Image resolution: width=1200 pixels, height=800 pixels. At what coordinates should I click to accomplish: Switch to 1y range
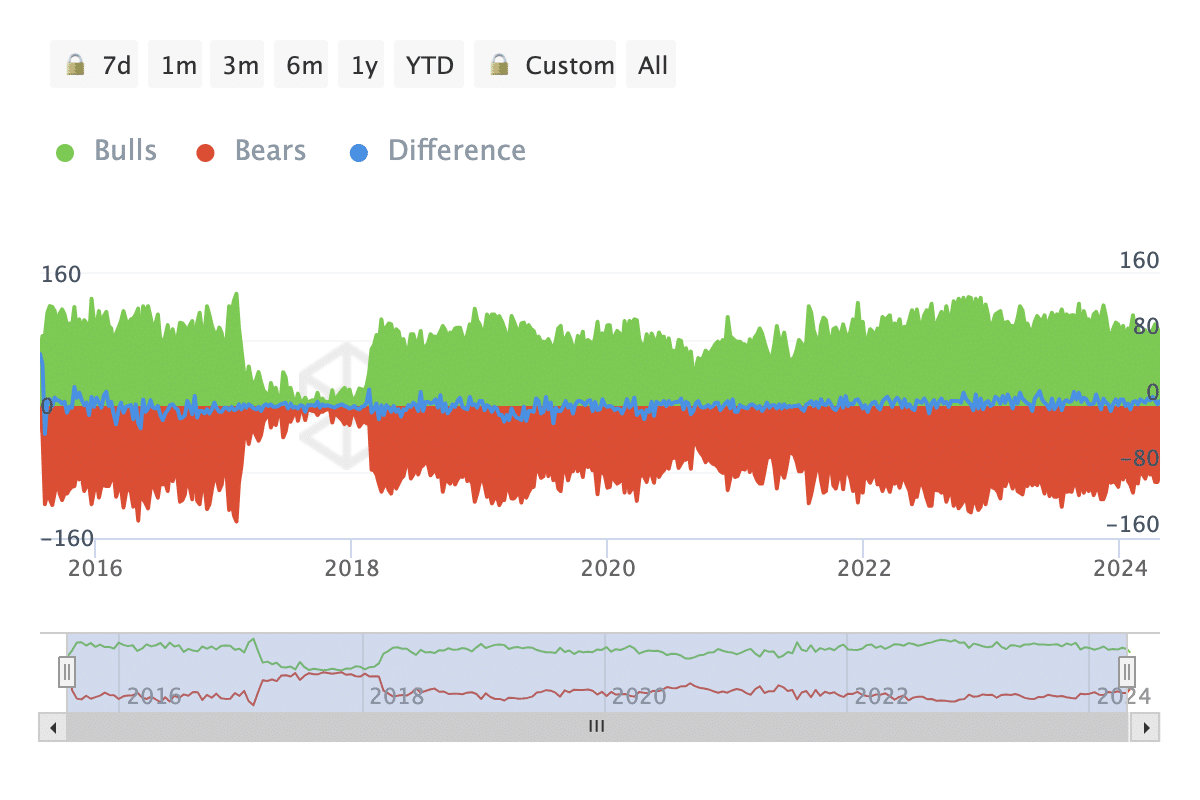pos(364,65)
